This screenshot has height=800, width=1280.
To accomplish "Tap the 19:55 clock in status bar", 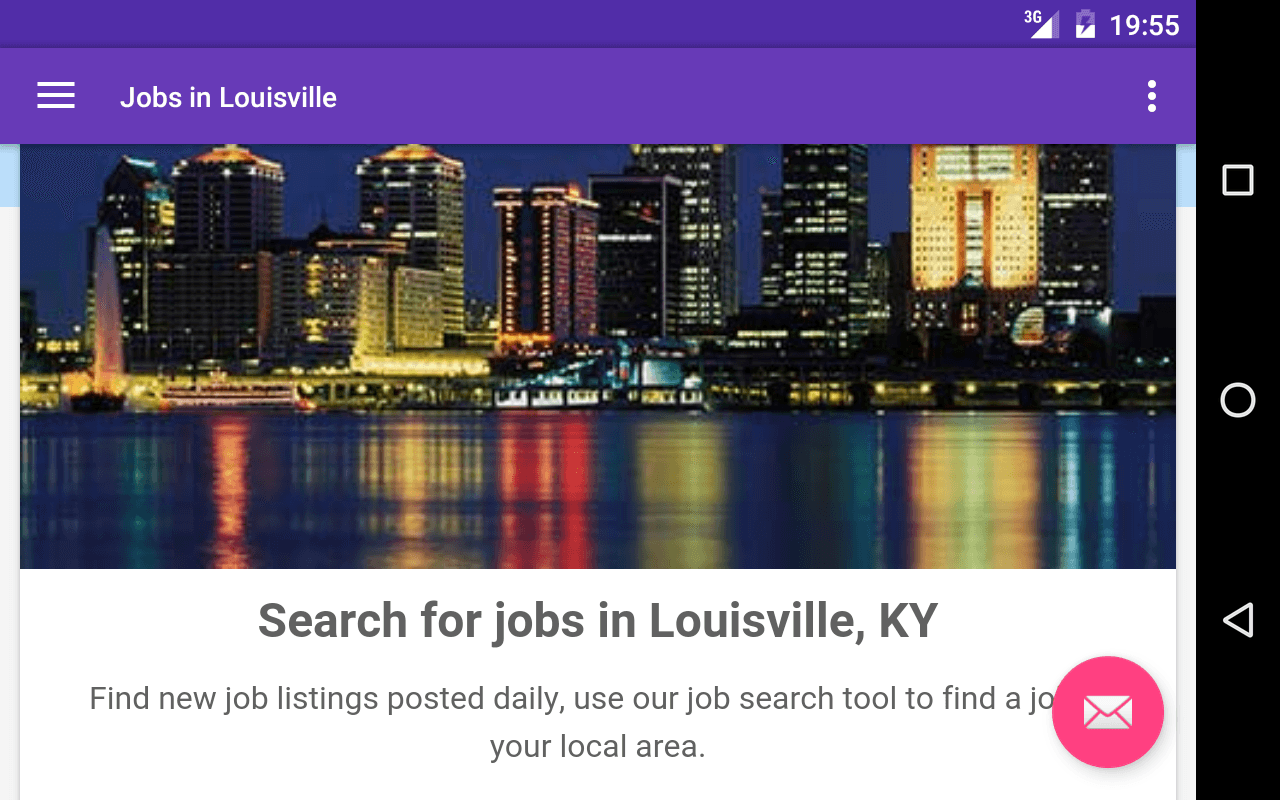I will [1145, 25].
